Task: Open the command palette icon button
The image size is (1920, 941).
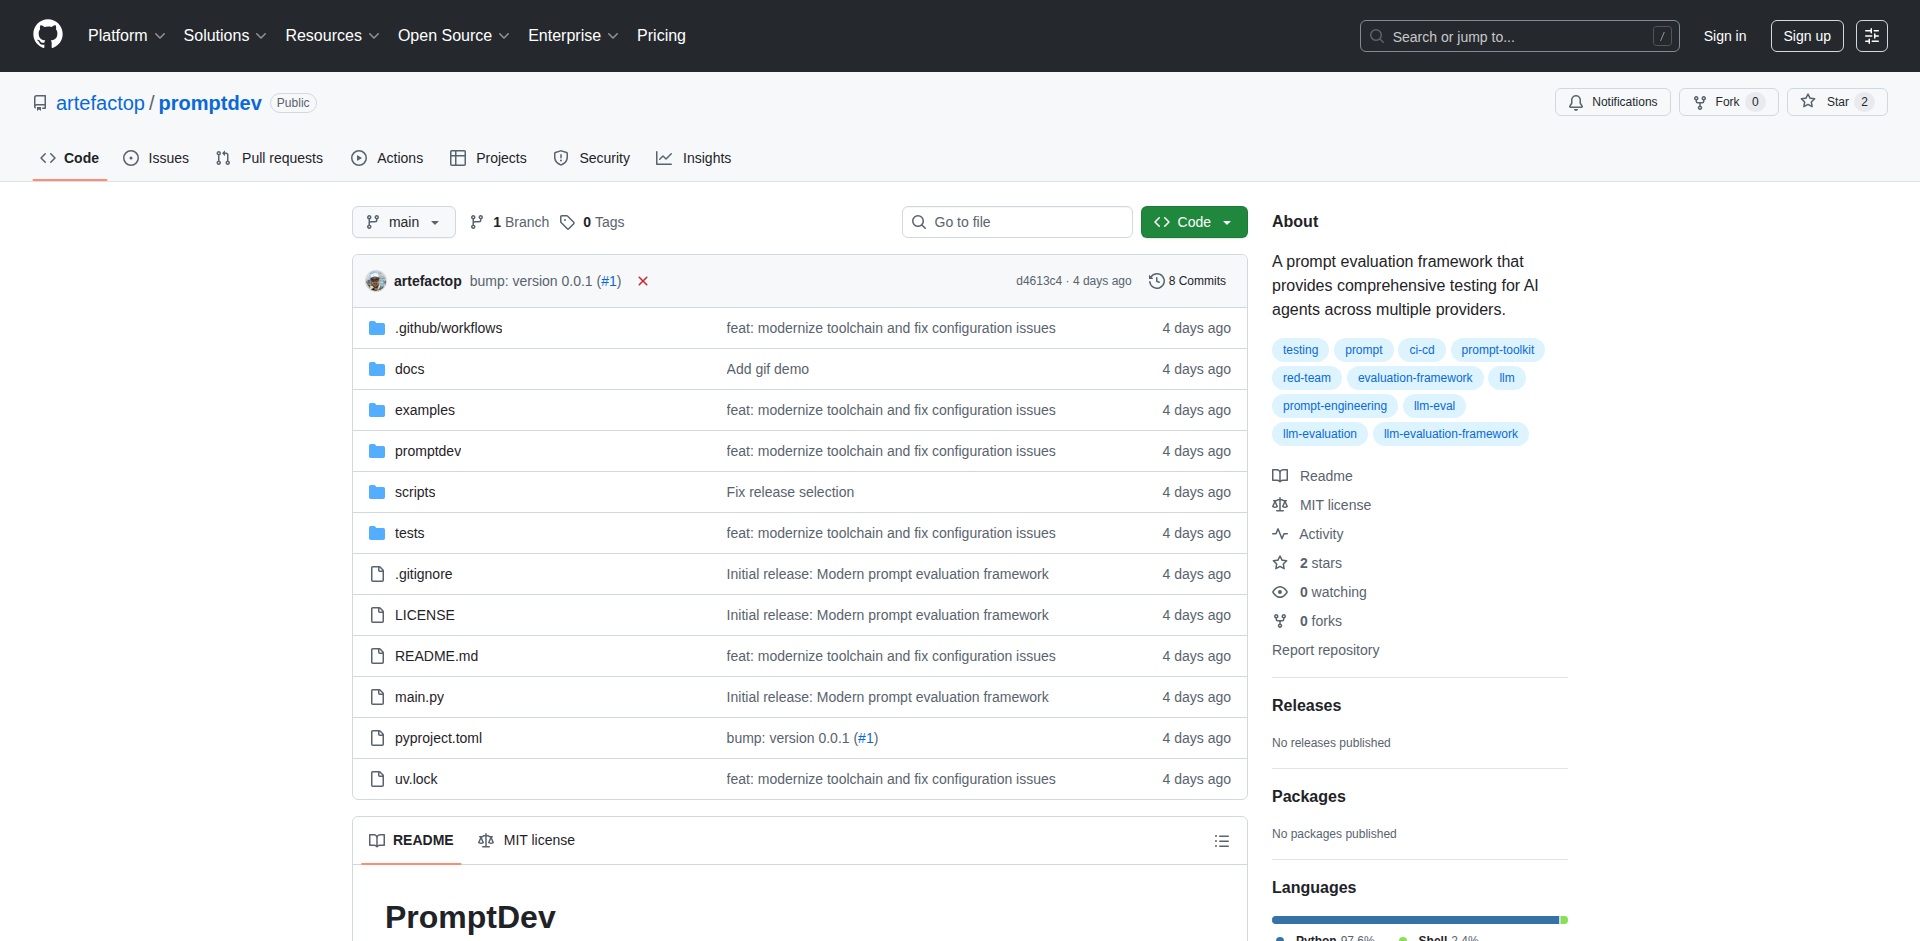Action: click(1871, 36)
